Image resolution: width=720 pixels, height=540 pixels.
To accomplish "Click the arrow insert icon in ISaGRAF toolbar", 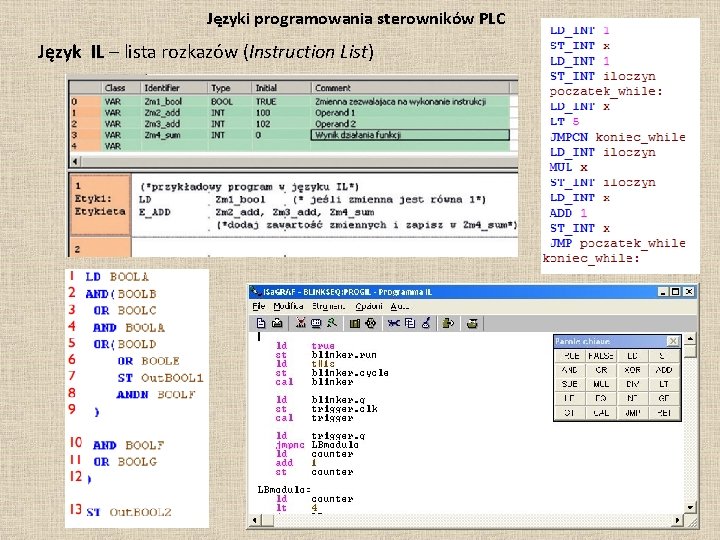I will [448, 323].
